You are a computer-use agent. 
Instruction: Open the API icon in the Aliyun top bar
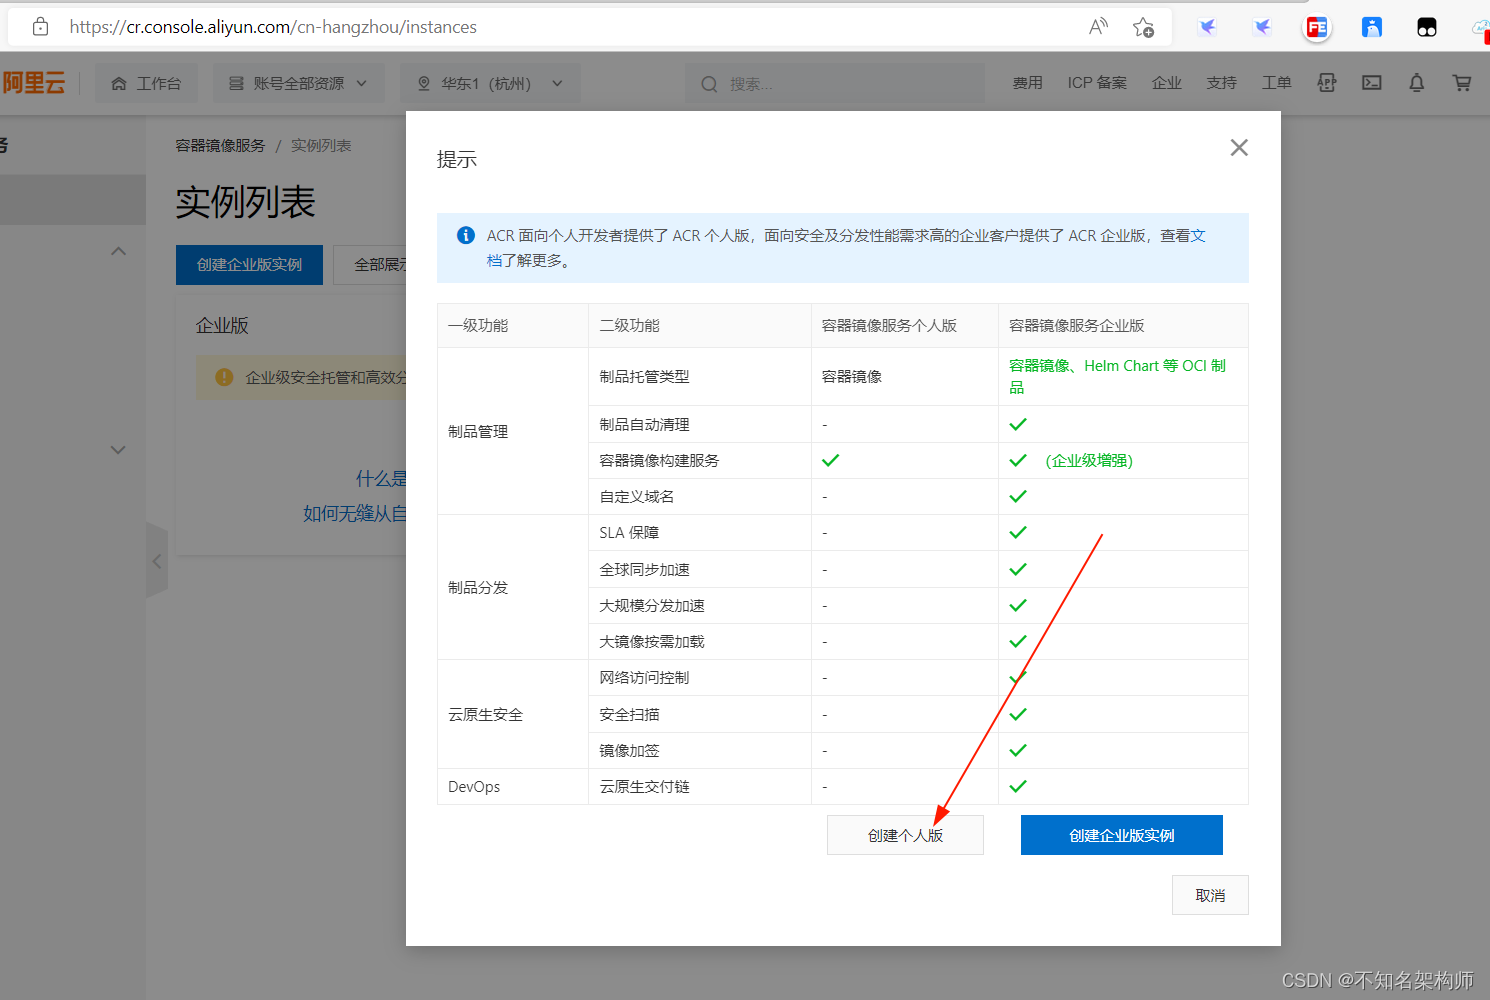(x=1327, y=83)
